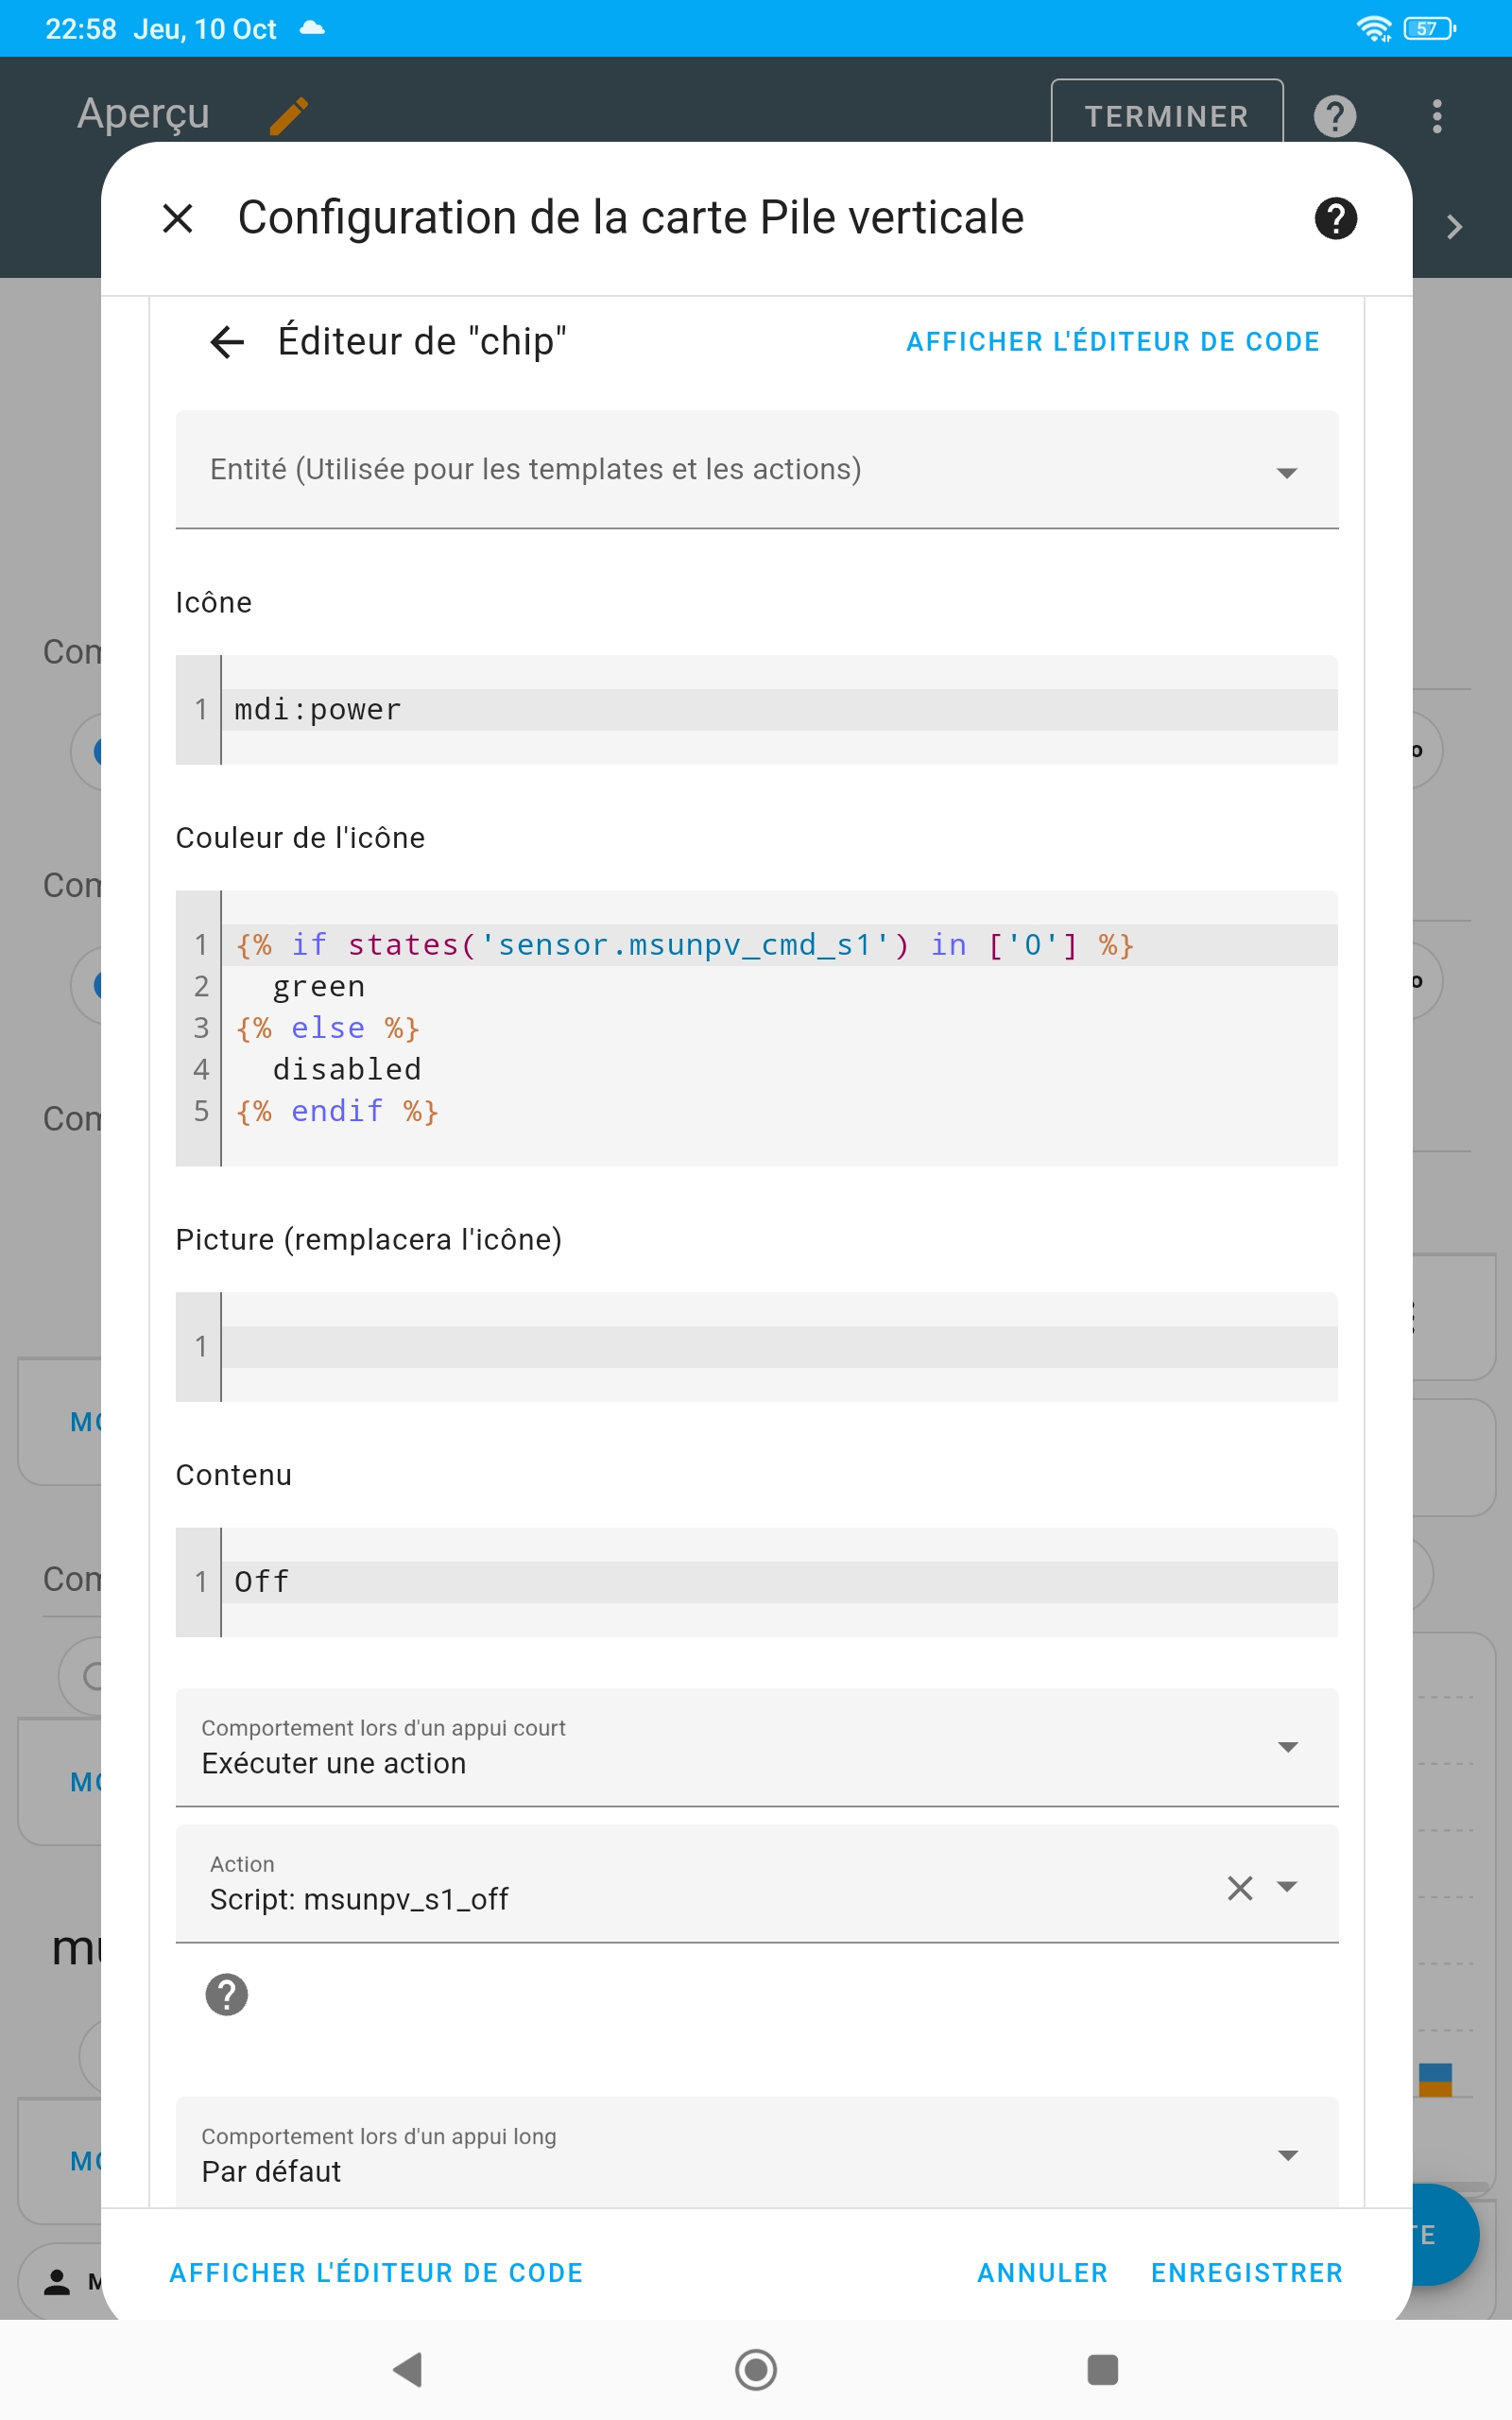Open the help icon below Action field
The width and height of the screenshot is (1512, 2420).
pyautogui.click(x=227, y=1995)
